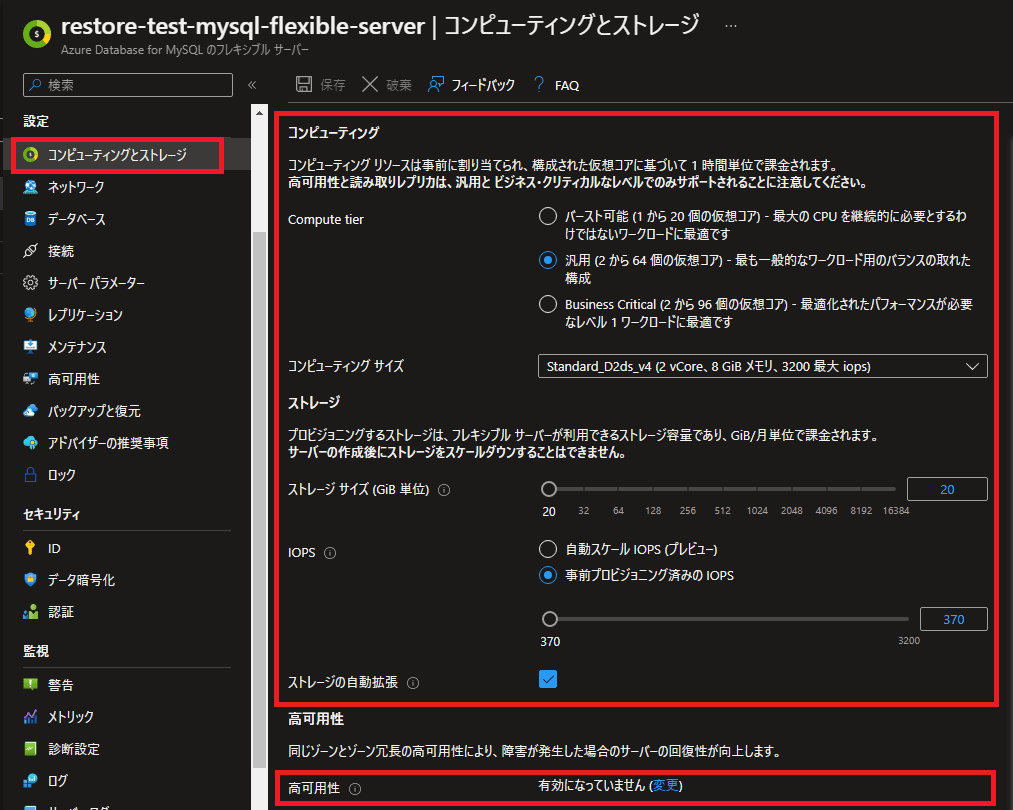
Task: Open メトリック monitoring page
Action: (x=71, y=716)
